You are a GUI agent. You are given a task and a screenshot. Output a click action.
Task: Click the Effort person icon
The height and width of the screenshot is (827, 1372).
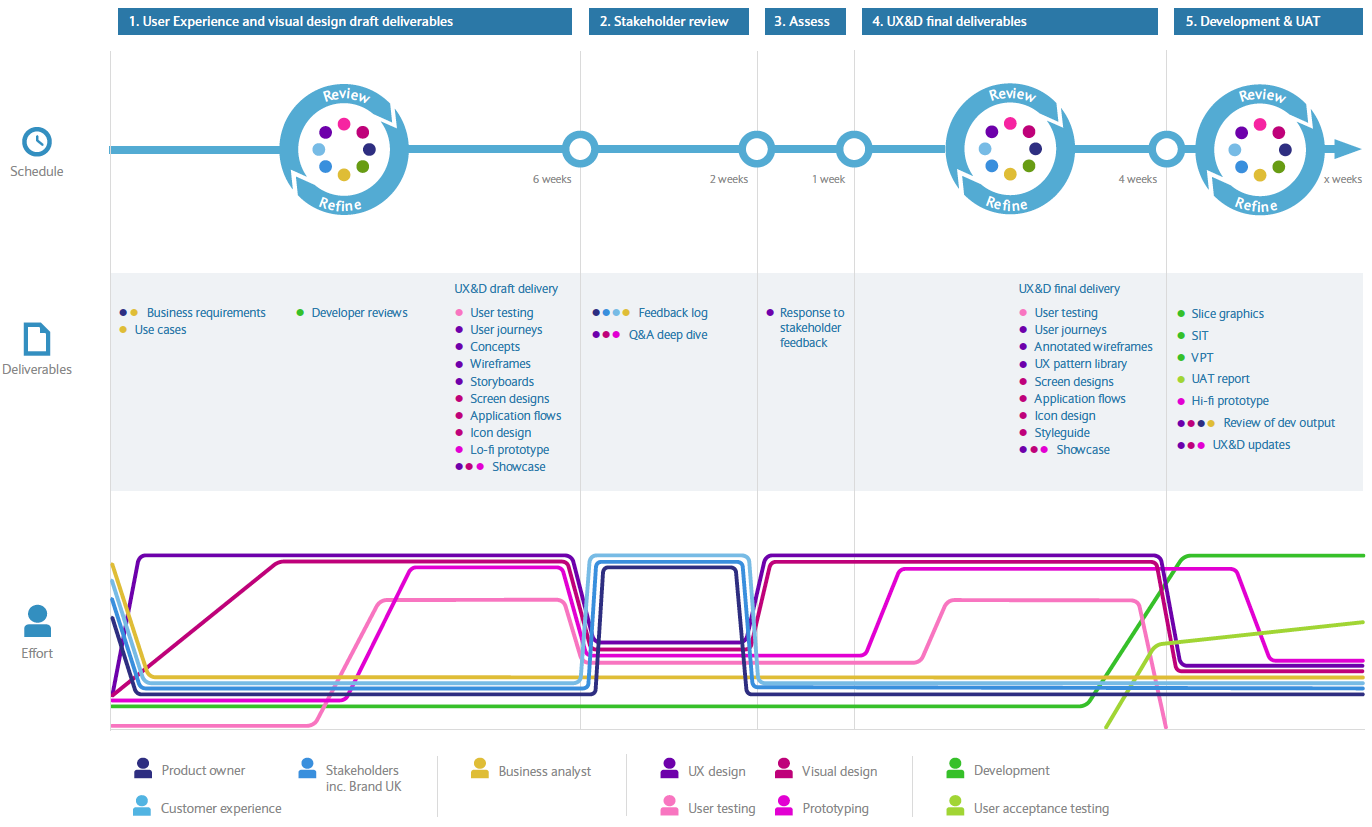point(37,621)
